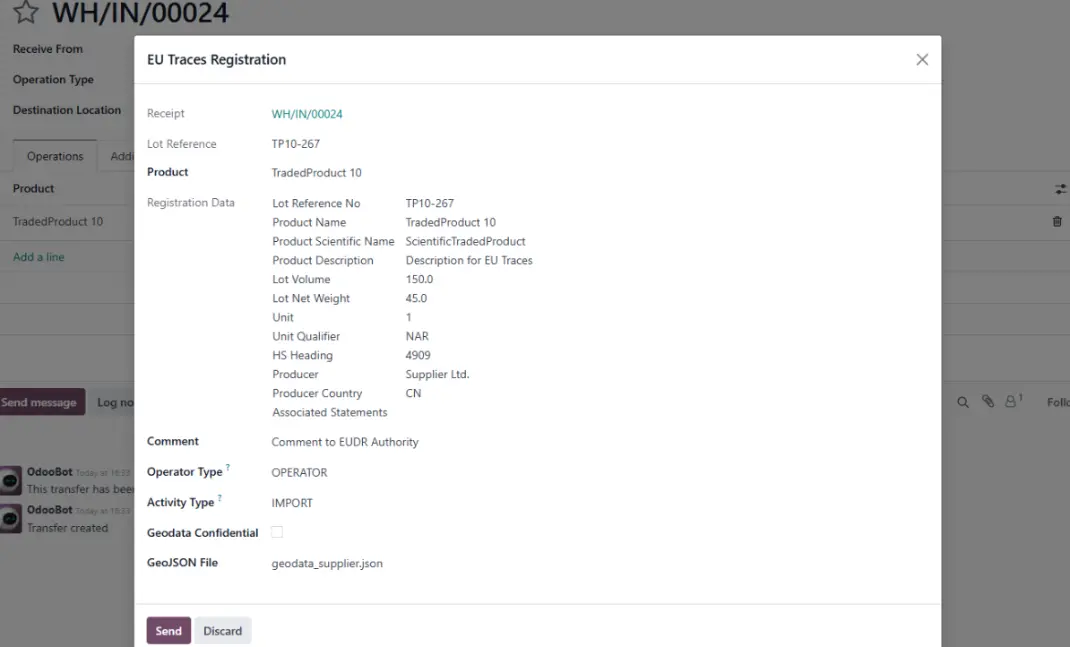This screenshot has height=647, width=1070.
Task: Click the chatter search magnifier icon
Action: click(x=963, y=402)
